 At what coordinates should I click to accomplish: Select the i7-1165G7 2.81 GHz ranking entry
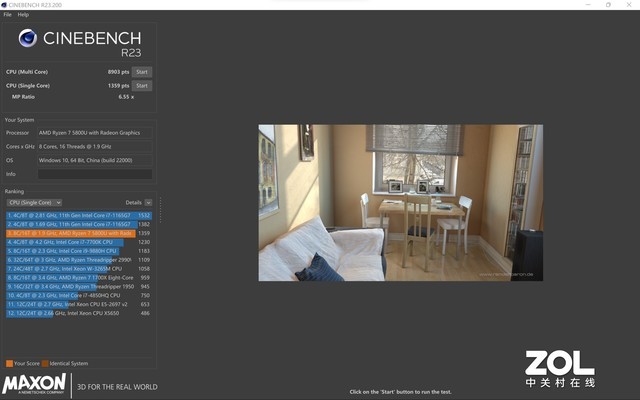point(78,215)
